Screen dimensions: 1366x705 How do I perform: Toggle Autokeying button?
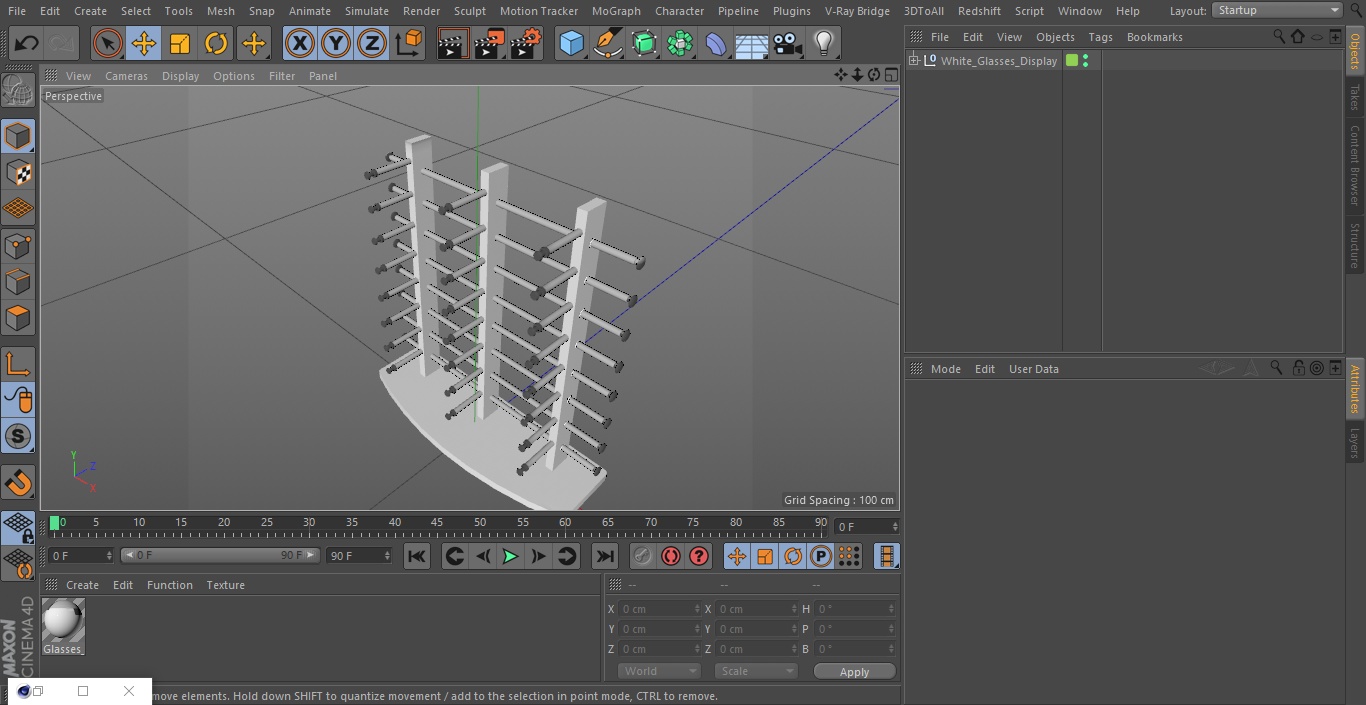[671, 556]
